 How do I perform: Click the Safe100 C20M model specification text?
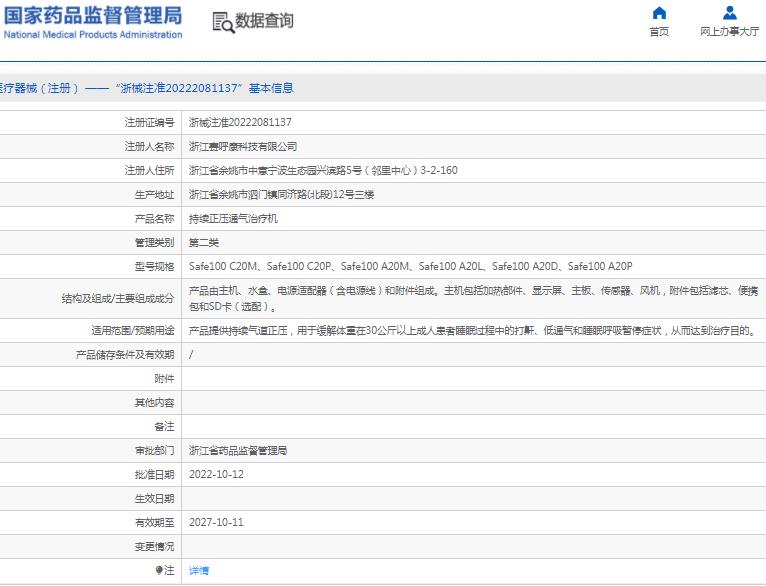(x=224, y=266)
